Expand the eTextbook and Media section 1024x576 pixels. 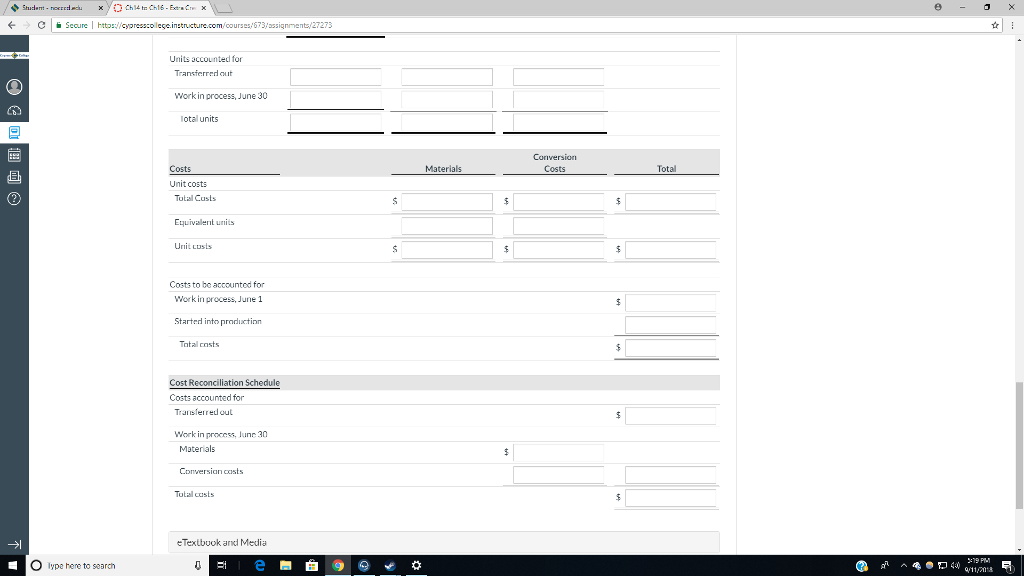444,542
